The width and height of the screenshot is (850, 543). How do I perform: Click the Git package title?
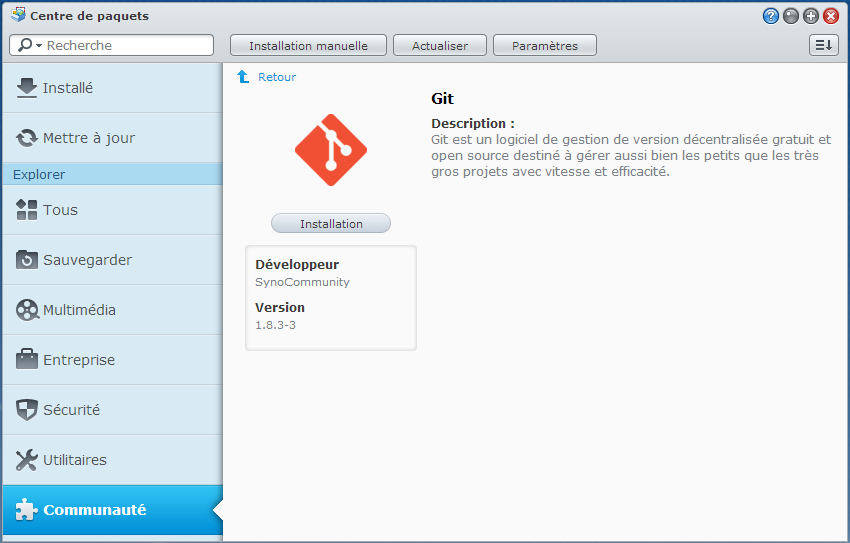tap(442, 99)
